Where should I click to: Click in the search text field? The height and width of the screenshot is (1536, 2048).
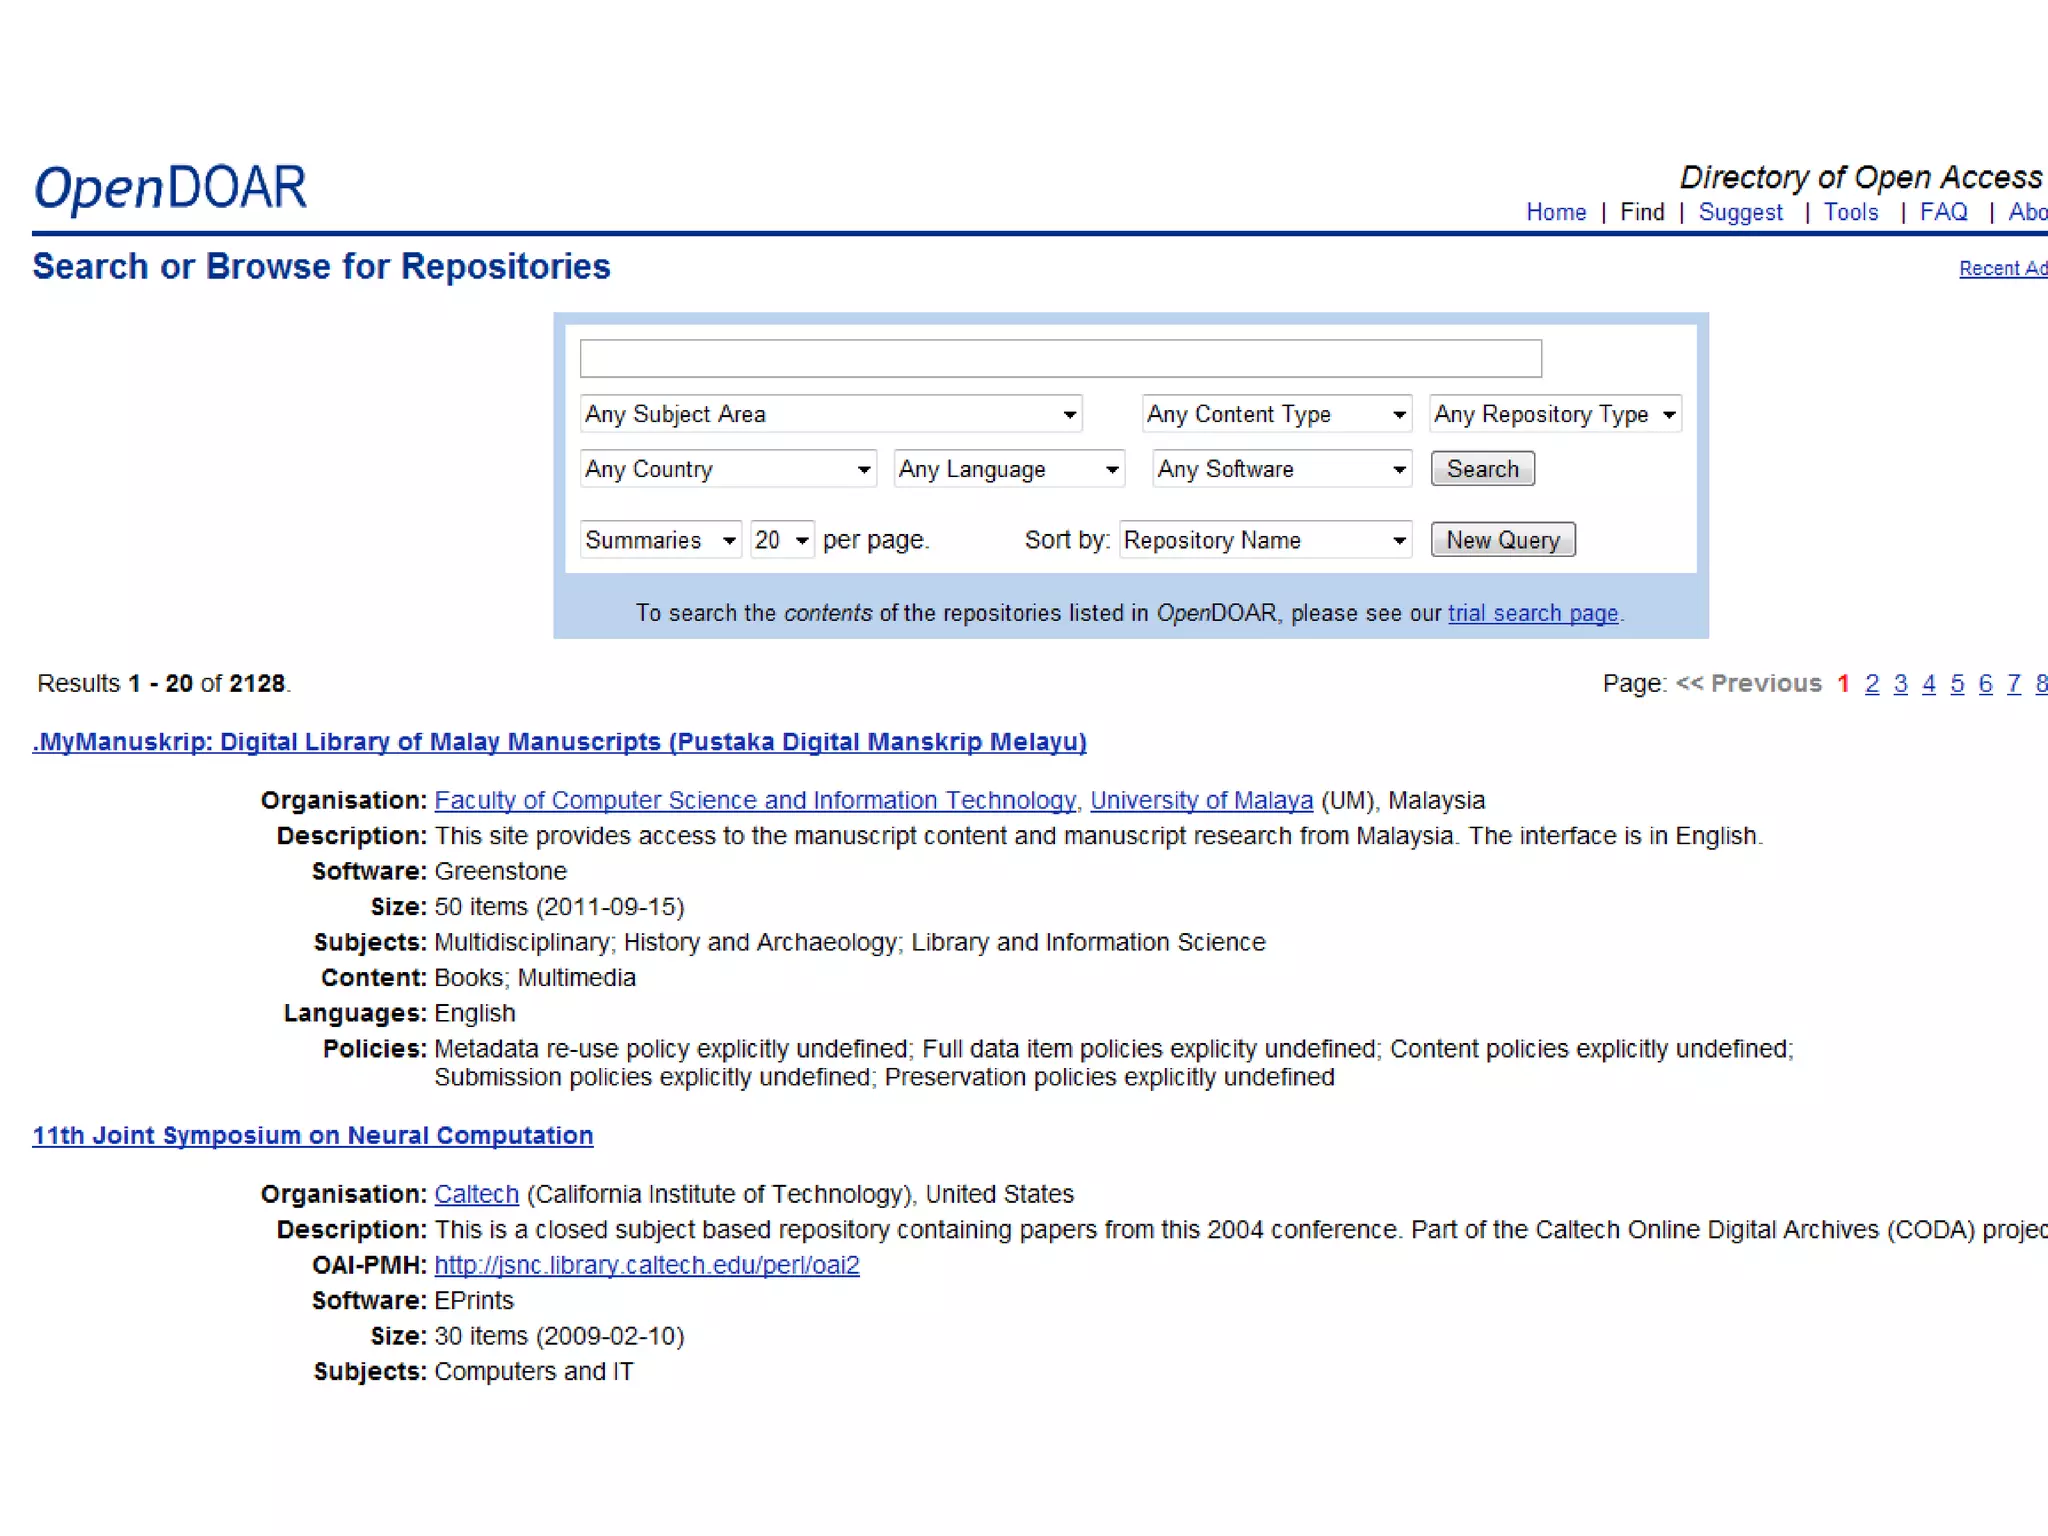[x=1060, y=359]
